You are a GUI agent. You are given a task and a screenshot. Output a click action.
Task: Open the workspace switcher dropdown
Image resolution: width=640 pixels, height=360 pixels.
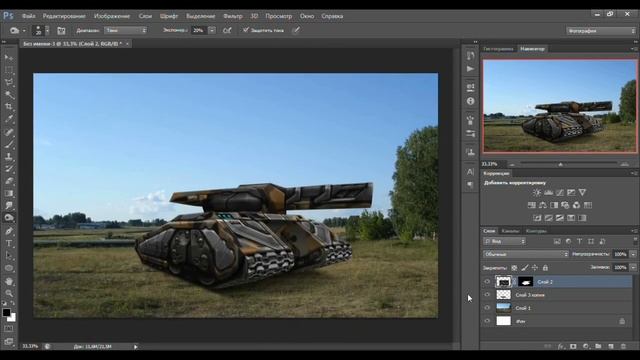click(x=601, y=31)
